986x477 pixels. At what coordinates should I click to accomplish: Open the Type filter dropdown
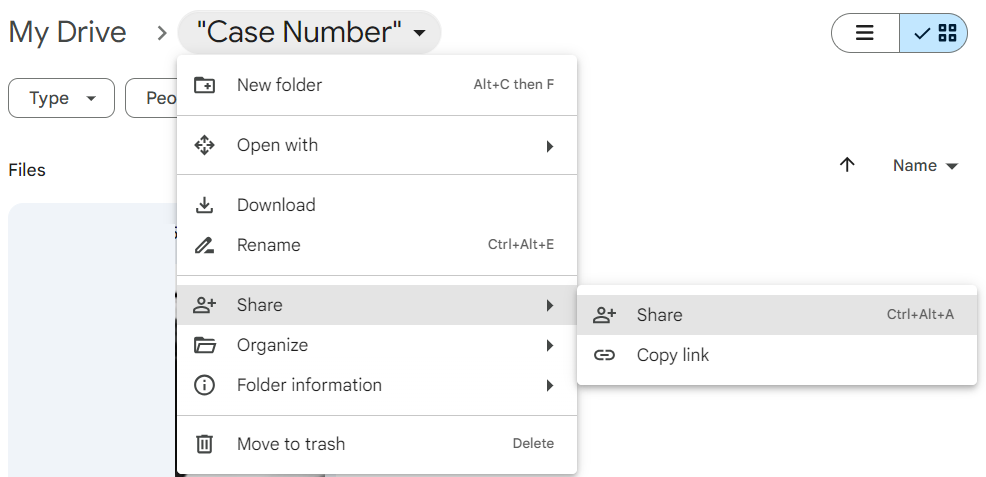pos(62,98)
